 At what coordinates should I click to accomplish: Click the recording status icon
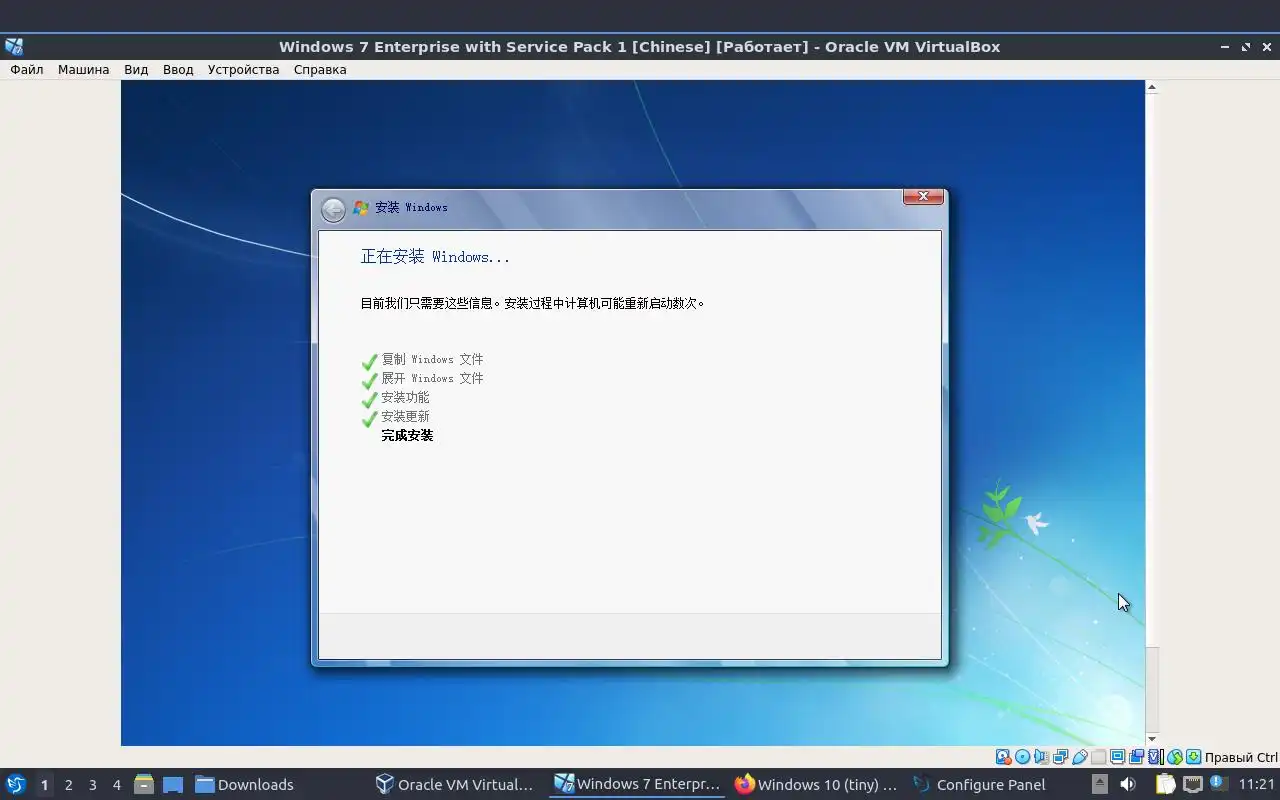point(1136,757)
